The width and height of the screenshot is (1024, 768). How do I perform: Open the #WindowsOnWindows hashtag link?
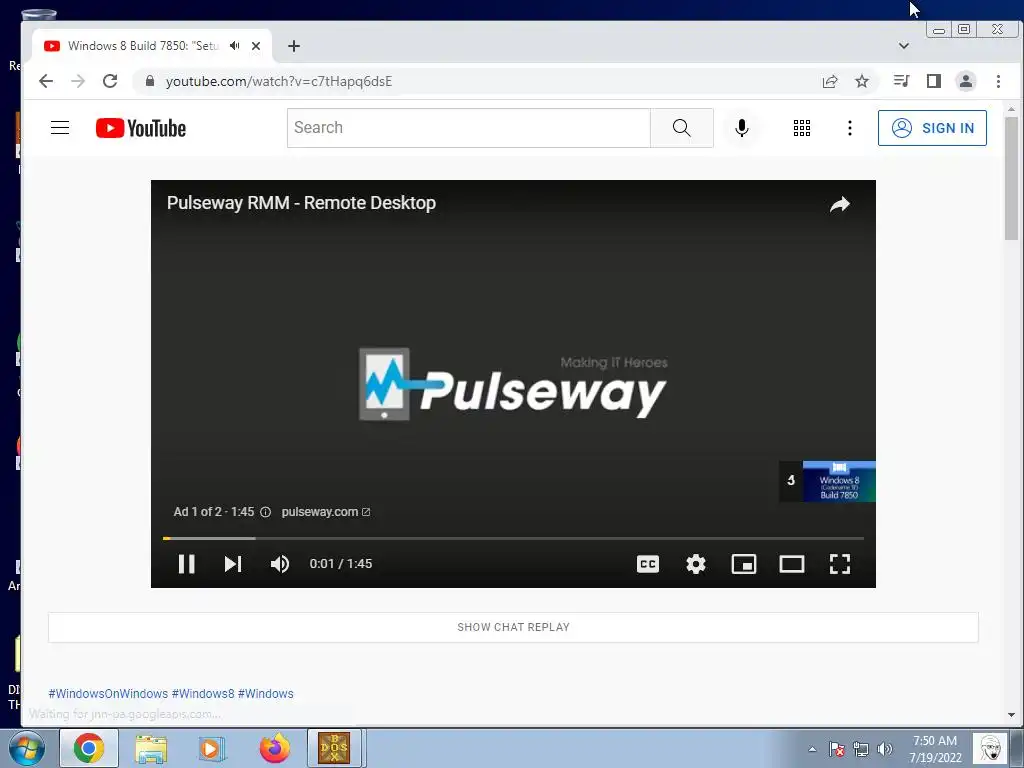pos(108,694)
